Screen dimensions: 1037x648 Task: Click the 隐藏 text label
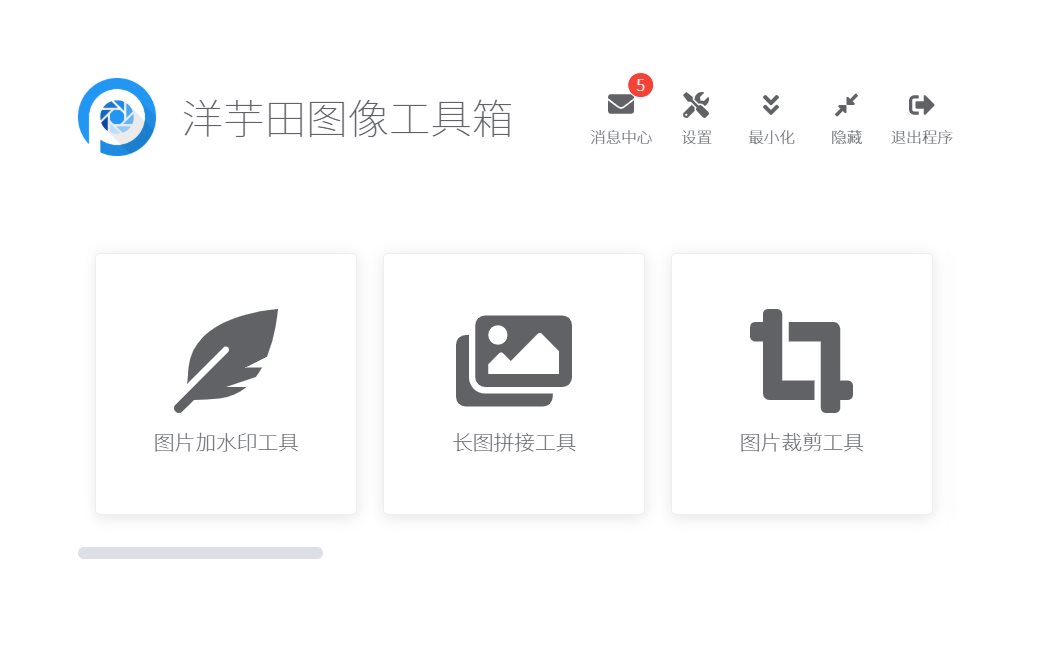[846, 138]
